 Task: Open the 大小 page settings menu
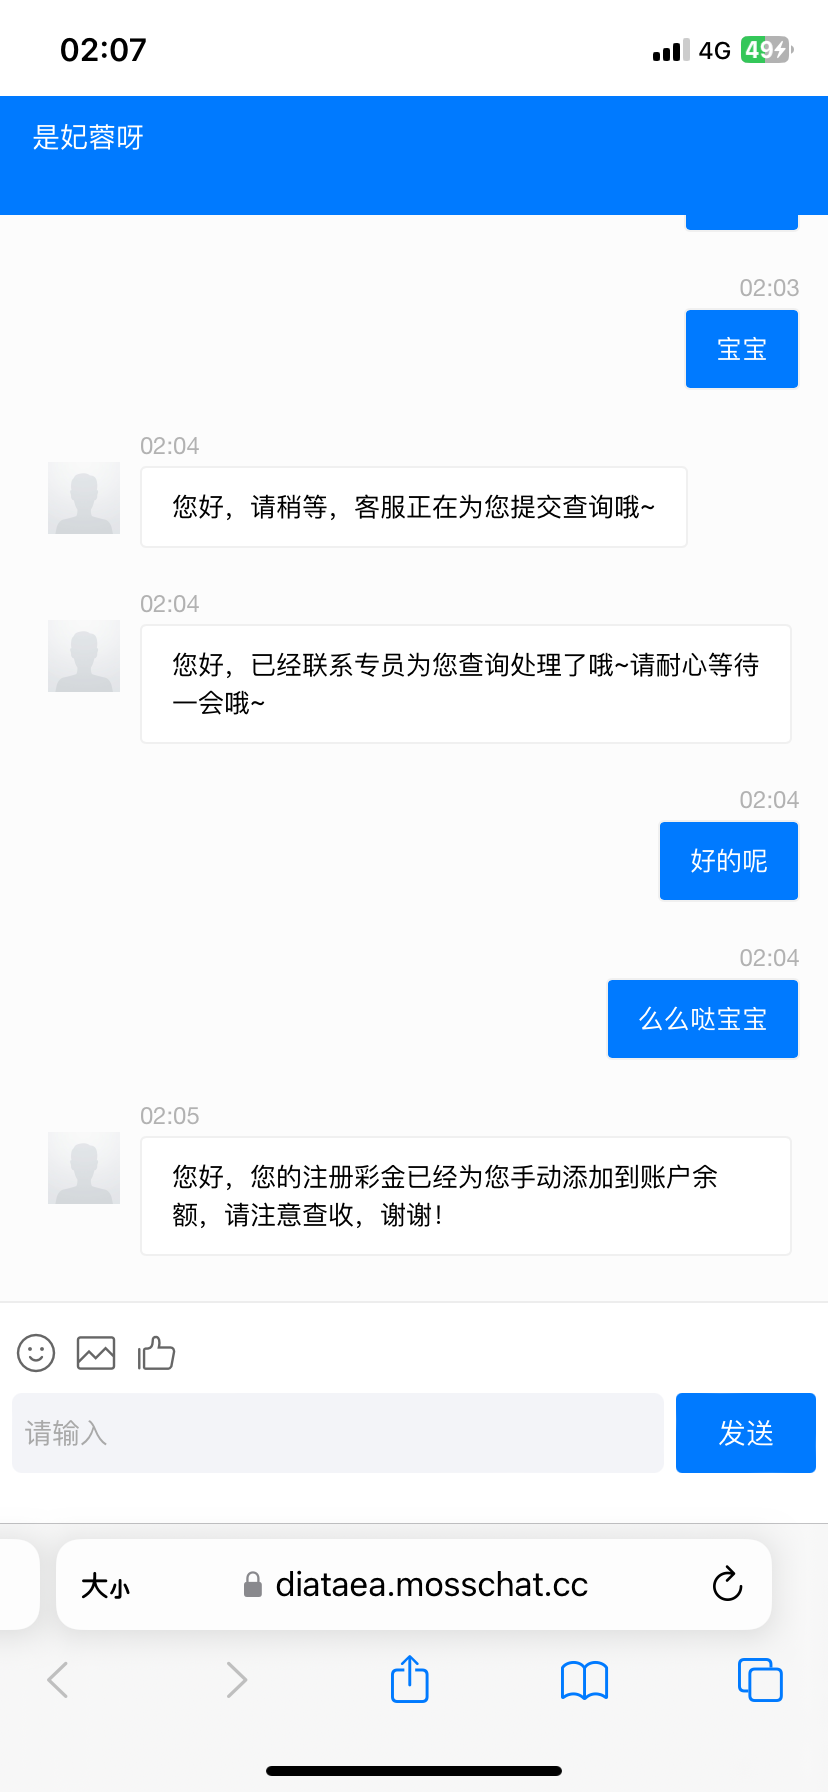tap(105, 1586)
